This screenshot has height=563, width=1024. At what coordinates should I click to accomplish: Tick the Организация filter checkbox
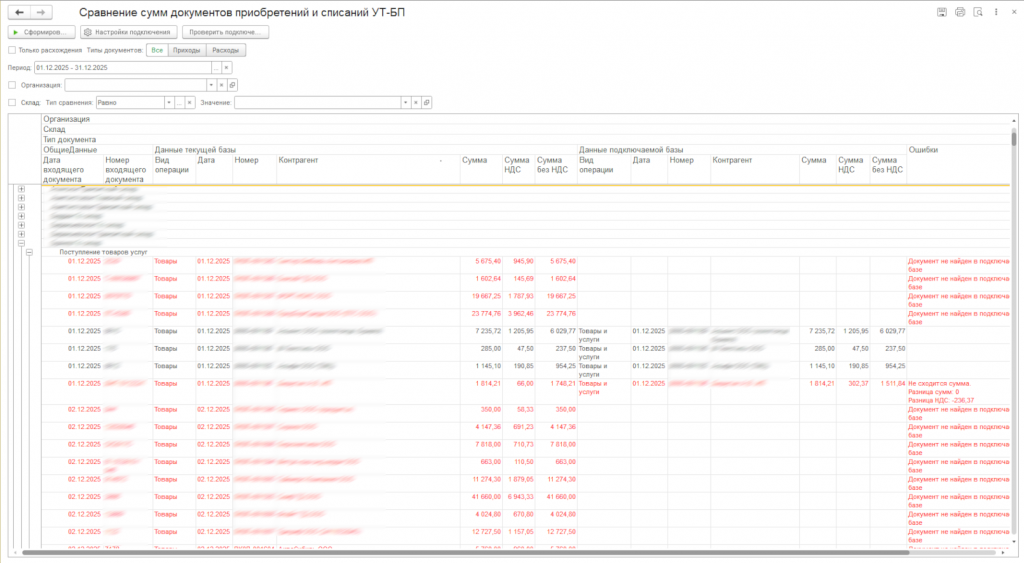12,85
